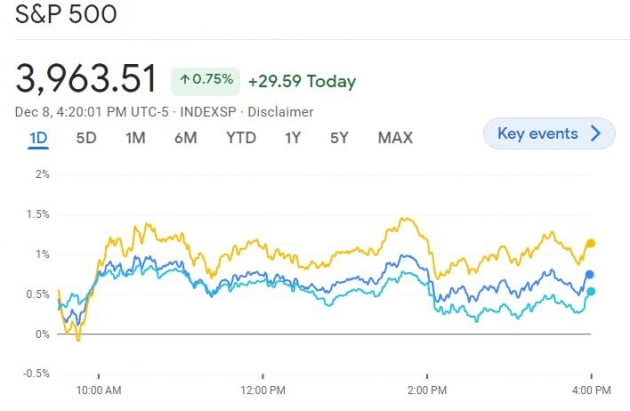Click the 2:00 PM time axis label

[426, 389]
